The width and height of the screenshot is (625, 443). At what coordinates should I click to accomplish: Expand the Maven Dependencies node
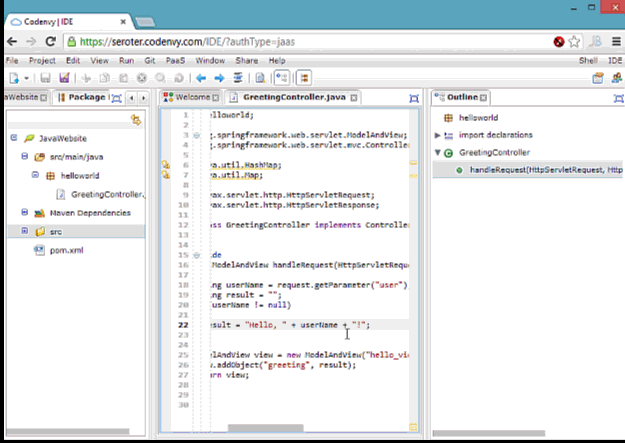25,212
